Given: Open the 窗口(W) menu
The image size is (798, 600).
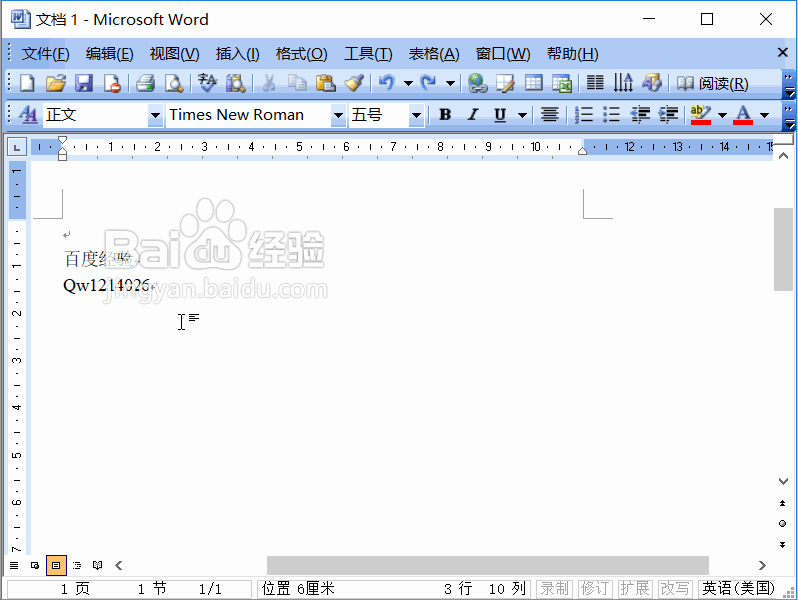Looking at the screenshot, I should point(503,54).
